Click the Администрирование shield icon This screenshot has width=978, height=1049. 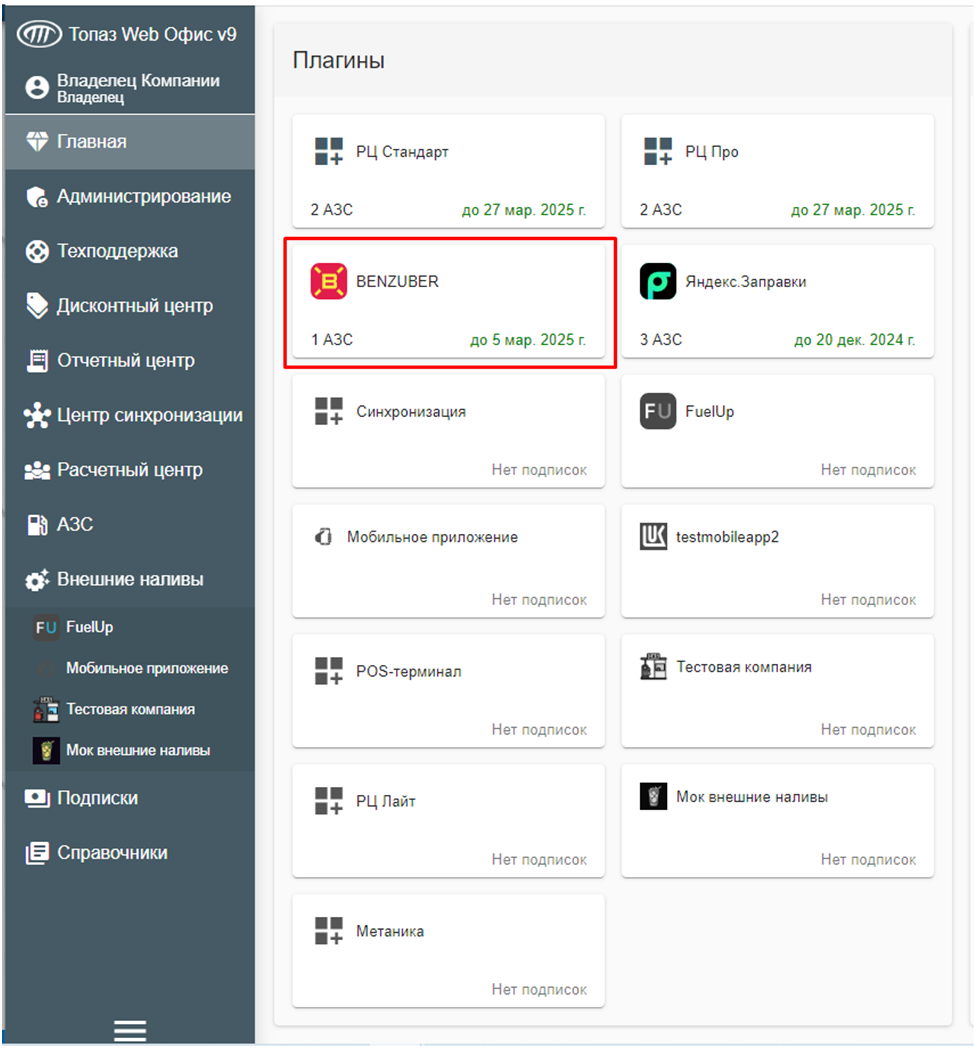37,197
